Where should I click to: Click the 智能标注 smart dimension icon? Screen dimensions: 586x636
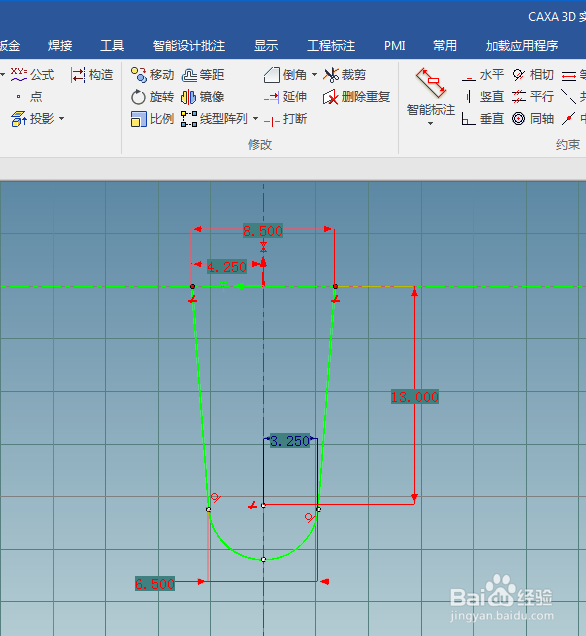(431, 83)
